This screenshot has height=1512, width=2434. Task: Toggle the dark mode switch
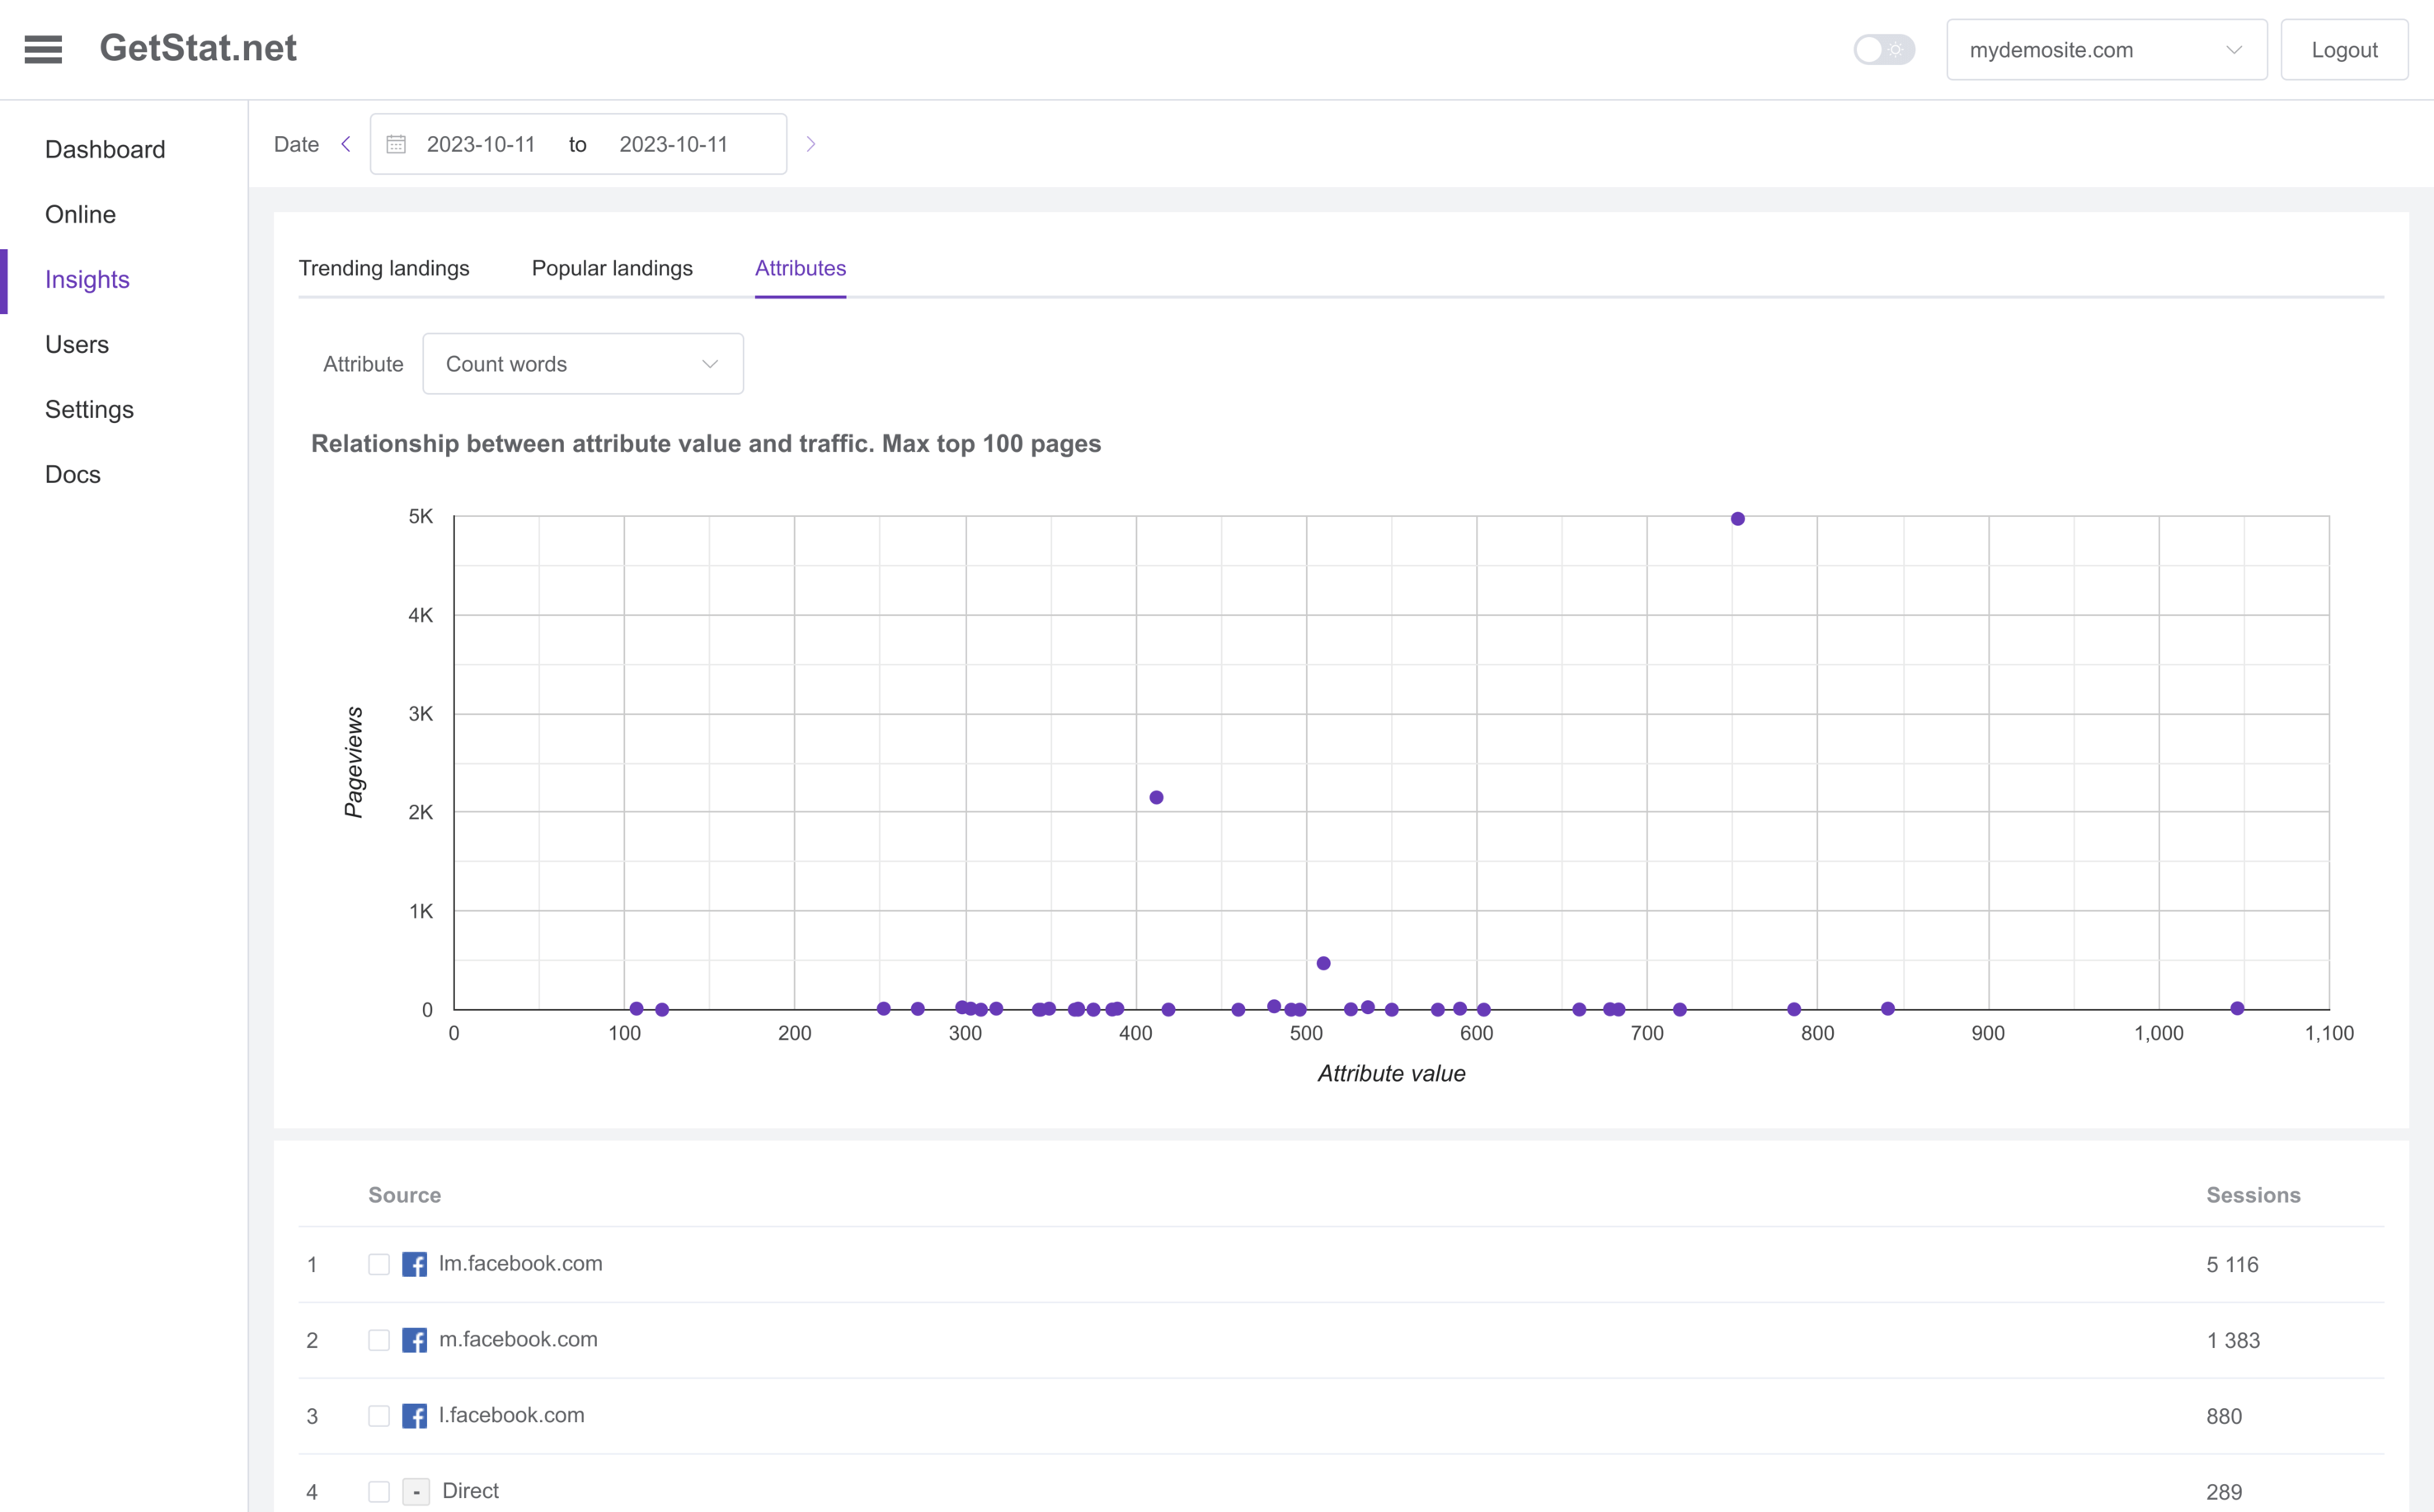coord(1884,49)
